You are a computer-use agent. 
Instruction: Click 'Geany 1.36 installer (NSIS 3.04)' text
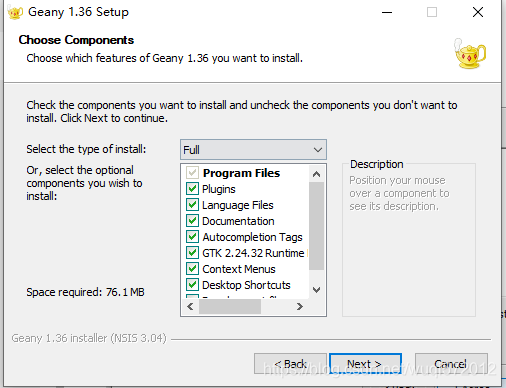click(89, 338)
